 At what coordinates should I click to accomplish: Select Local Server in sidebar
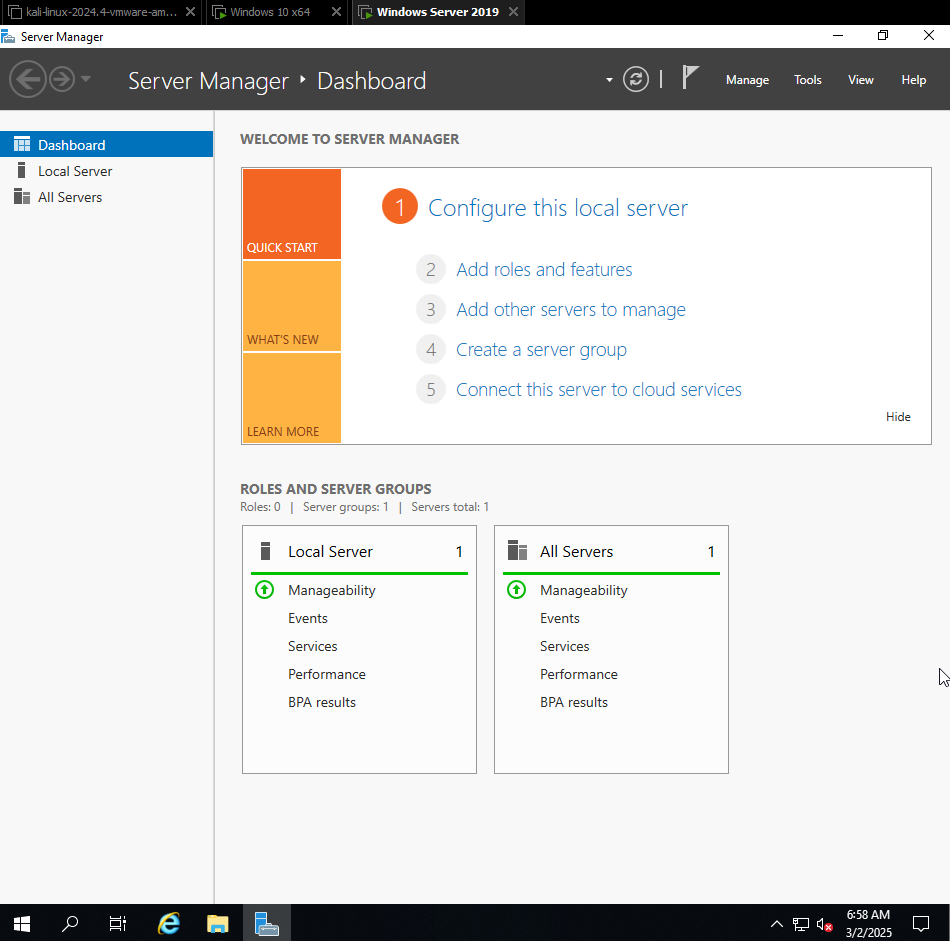pos(75,171)
